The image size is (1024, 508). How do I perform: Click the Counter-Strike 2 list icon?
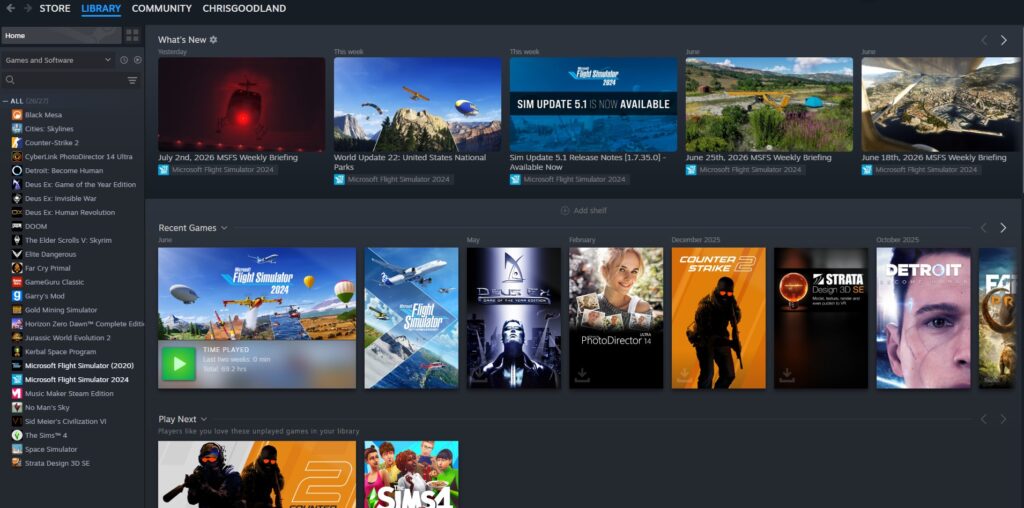(17, 142)
